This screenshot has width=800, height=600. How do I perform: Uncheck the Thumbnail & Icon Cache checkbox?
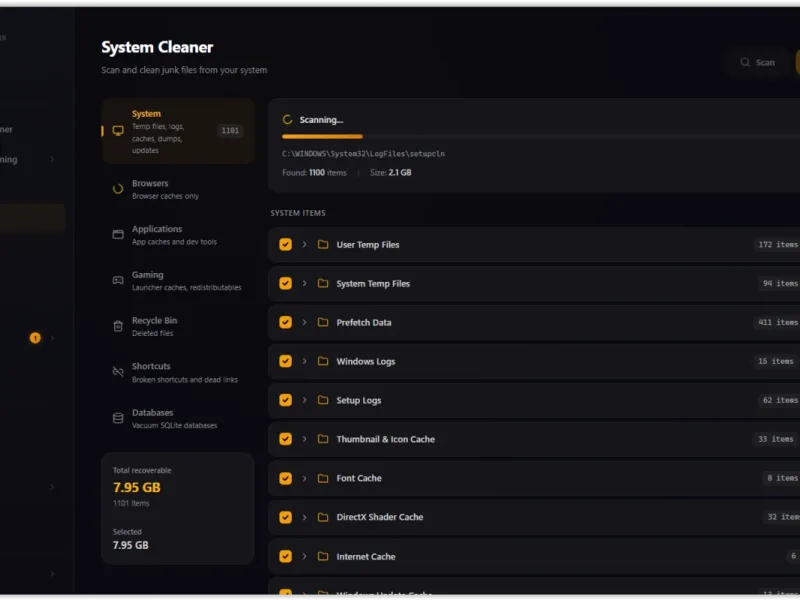pos(286,439)
